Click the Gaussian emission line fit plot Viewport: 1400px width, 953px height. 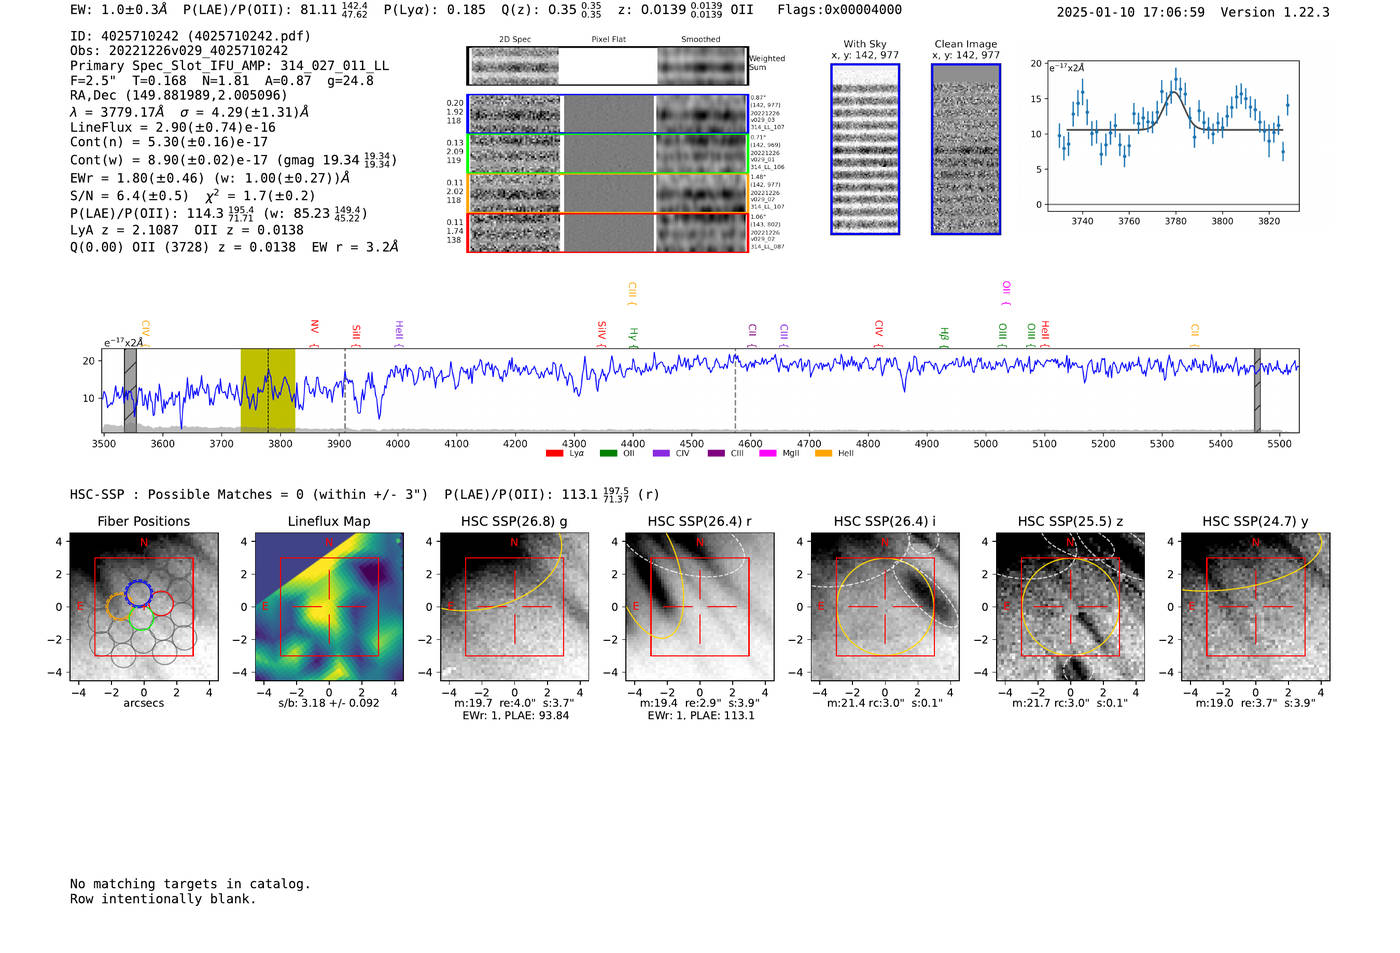pos(1172,136)
